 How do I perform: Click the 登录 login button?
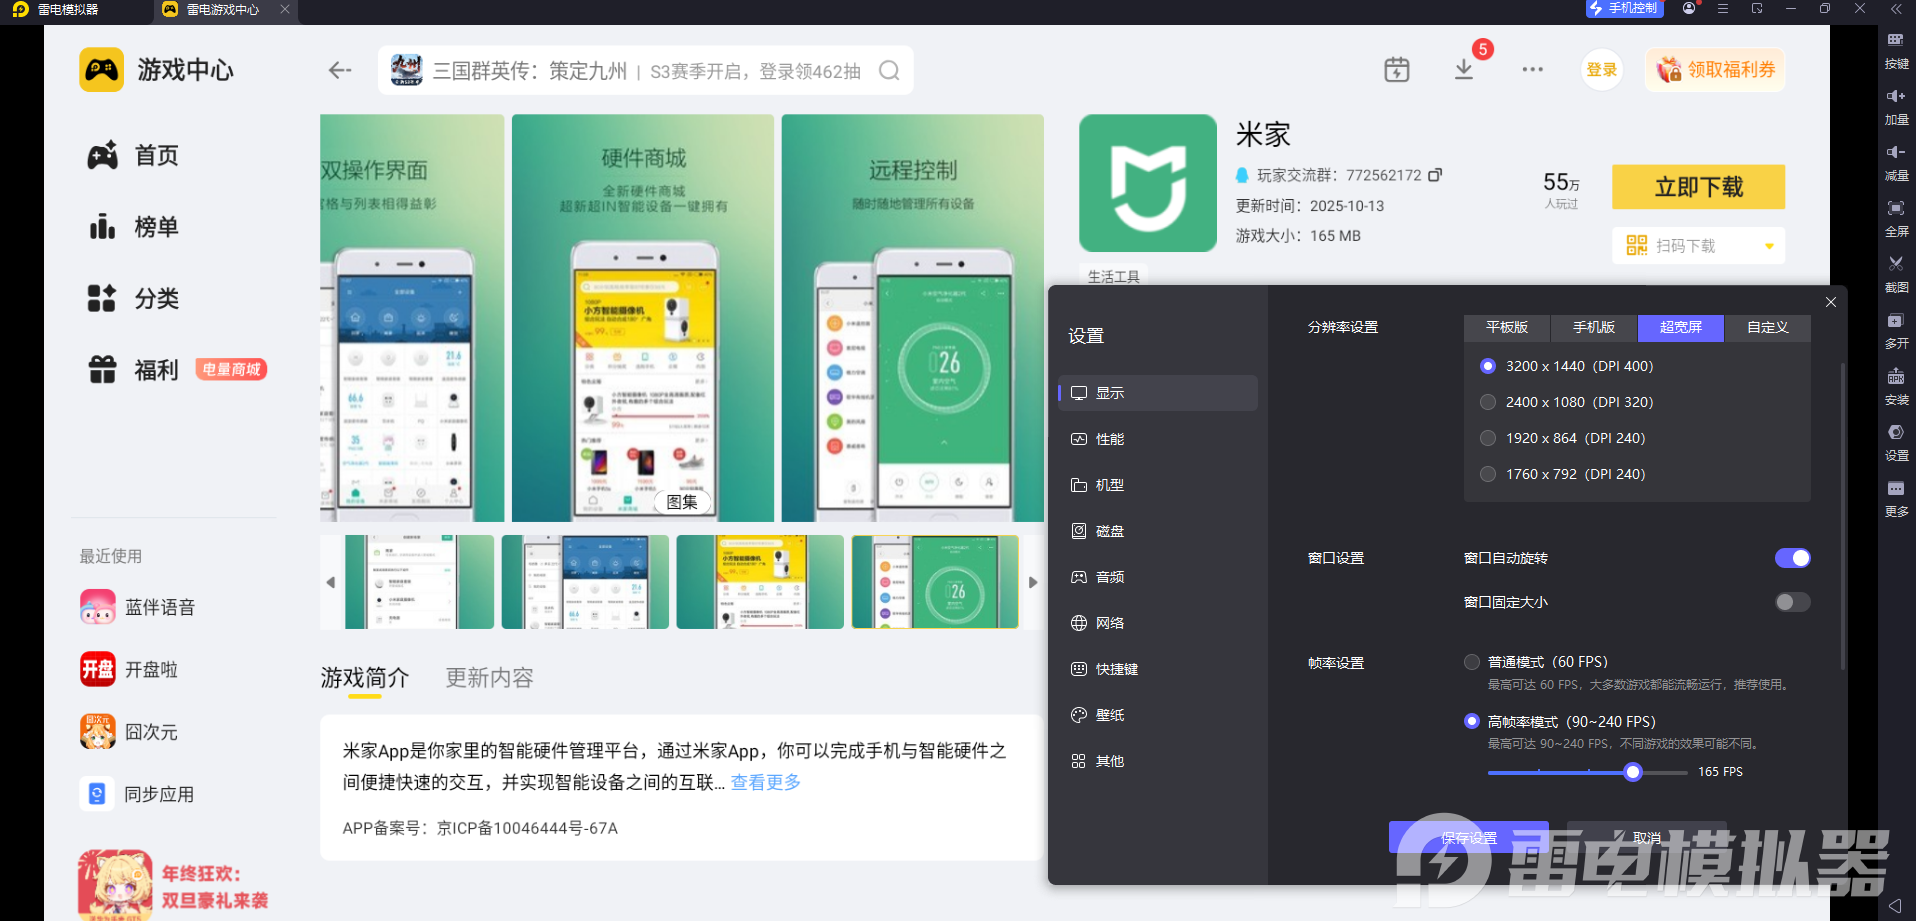click(1602, 70)
